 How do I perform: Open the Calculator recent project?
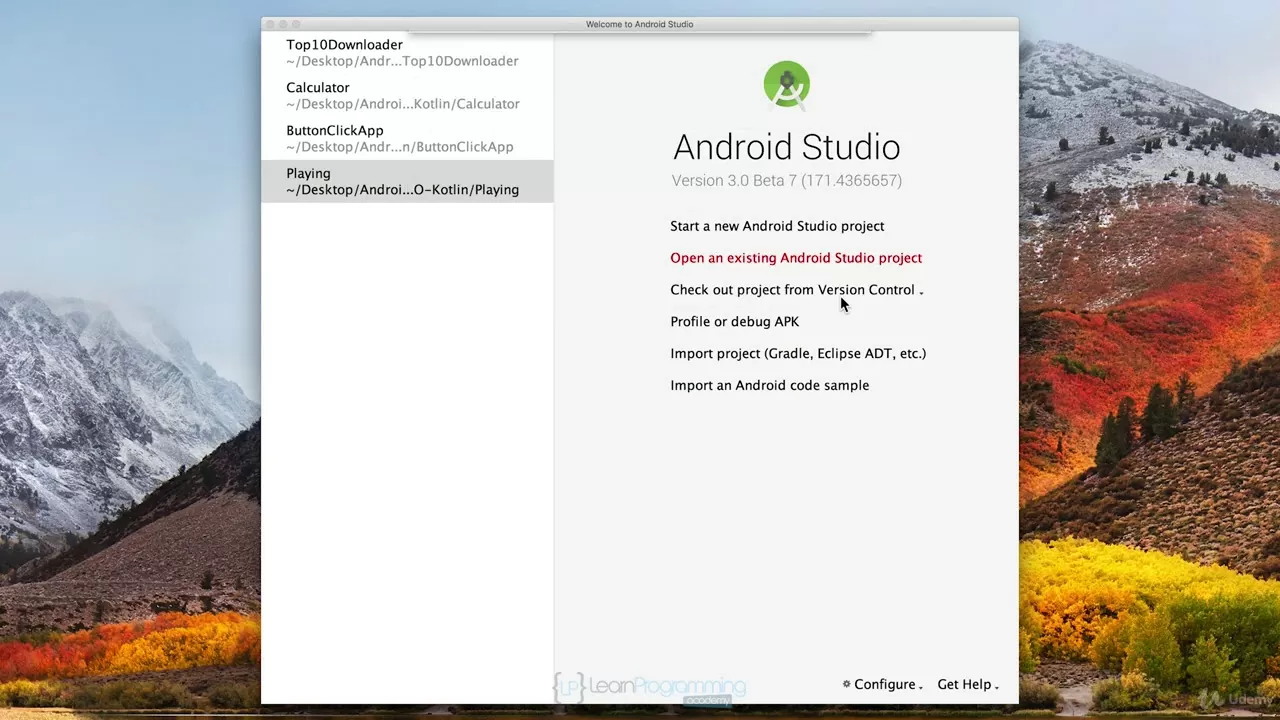coord(407,96)
